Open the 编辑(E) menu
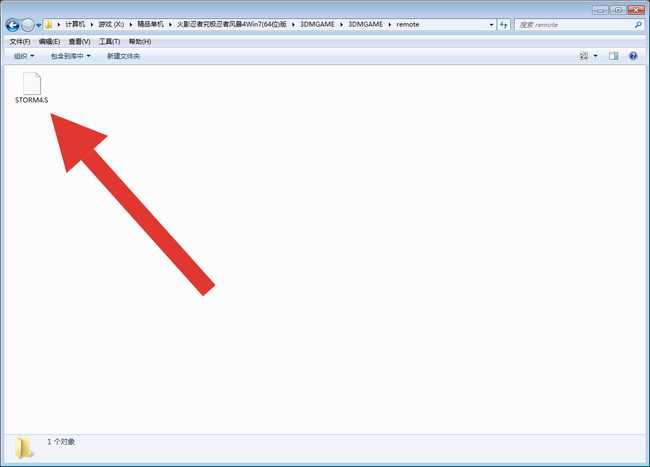 [49, 42]
